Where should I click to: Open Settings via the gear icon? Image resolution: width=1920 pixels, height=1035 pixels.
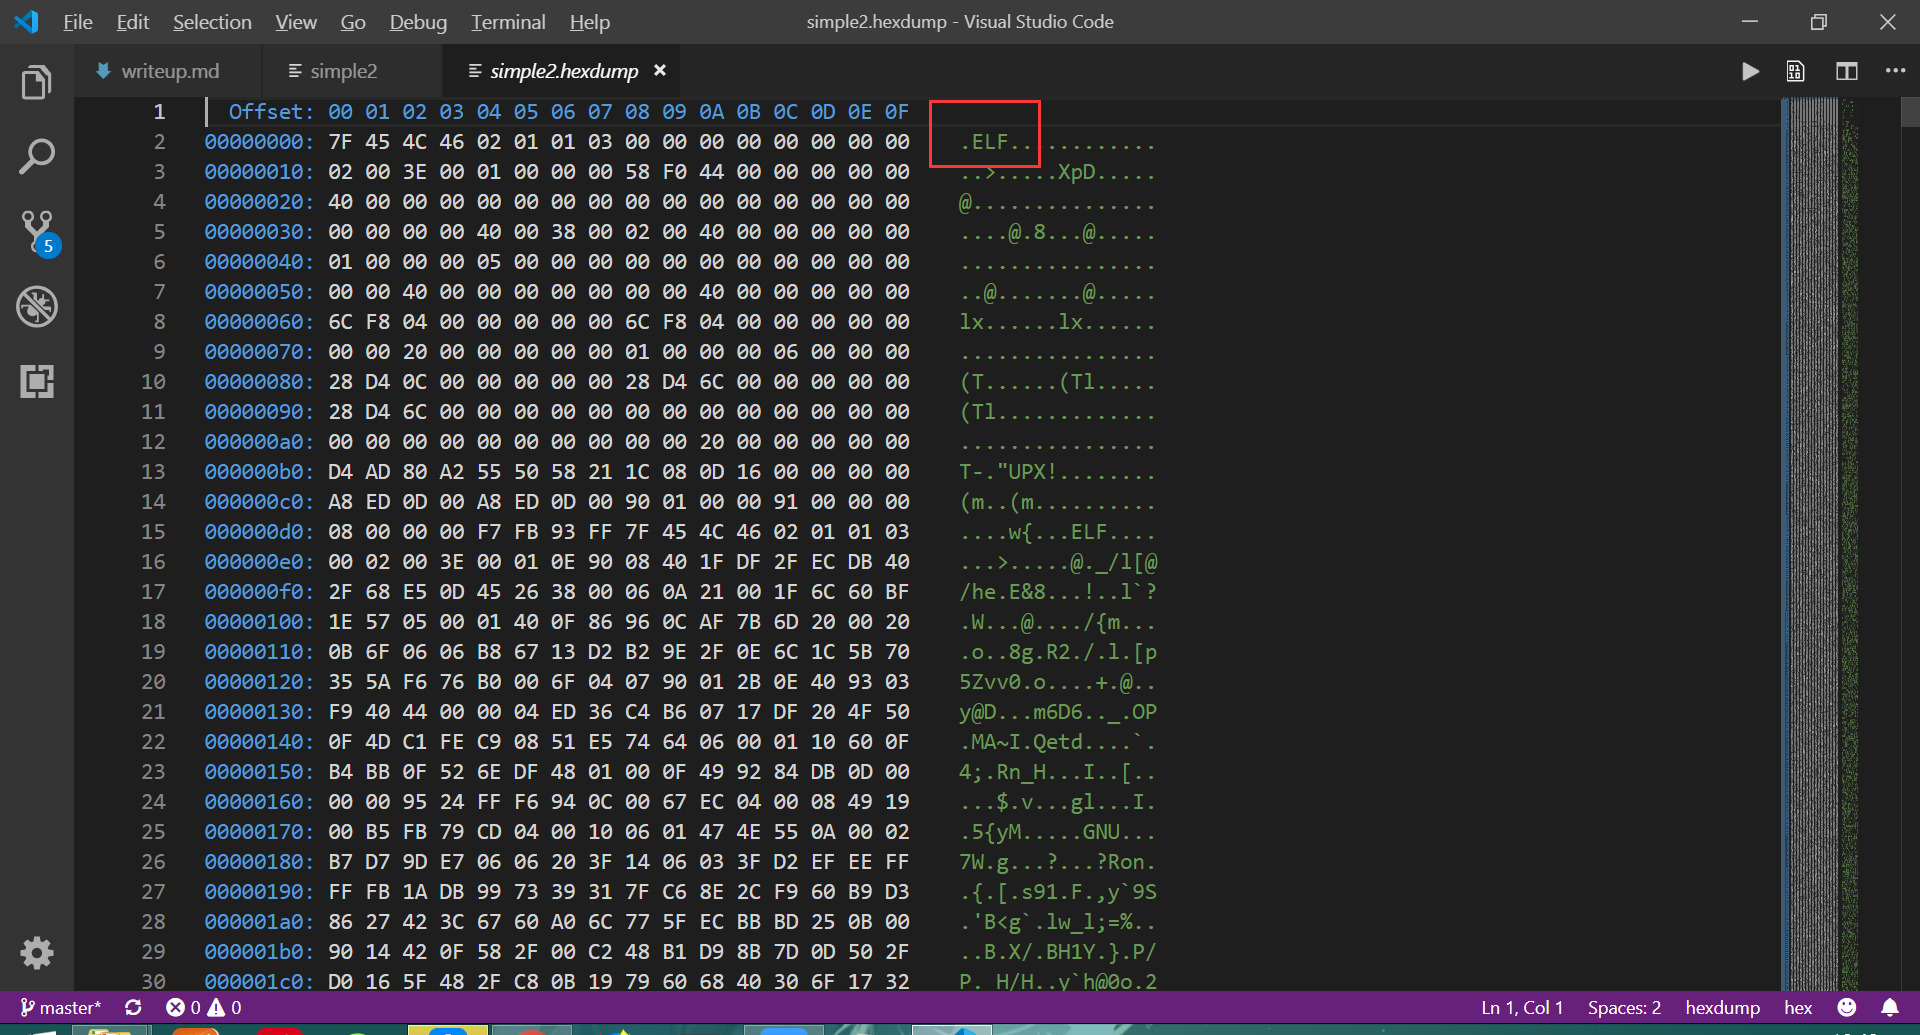point(37,953)
